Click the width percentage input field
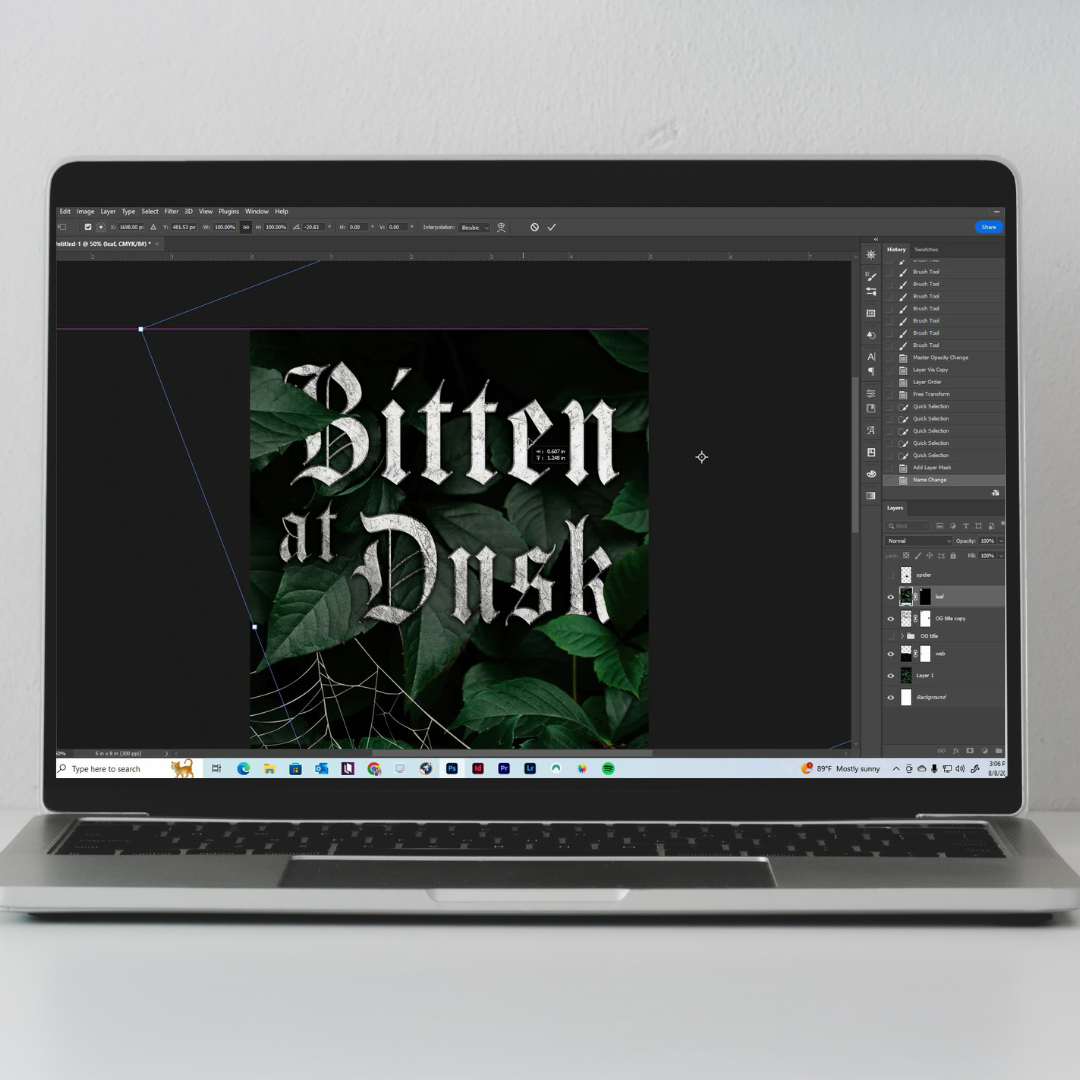 pos(225,227)
